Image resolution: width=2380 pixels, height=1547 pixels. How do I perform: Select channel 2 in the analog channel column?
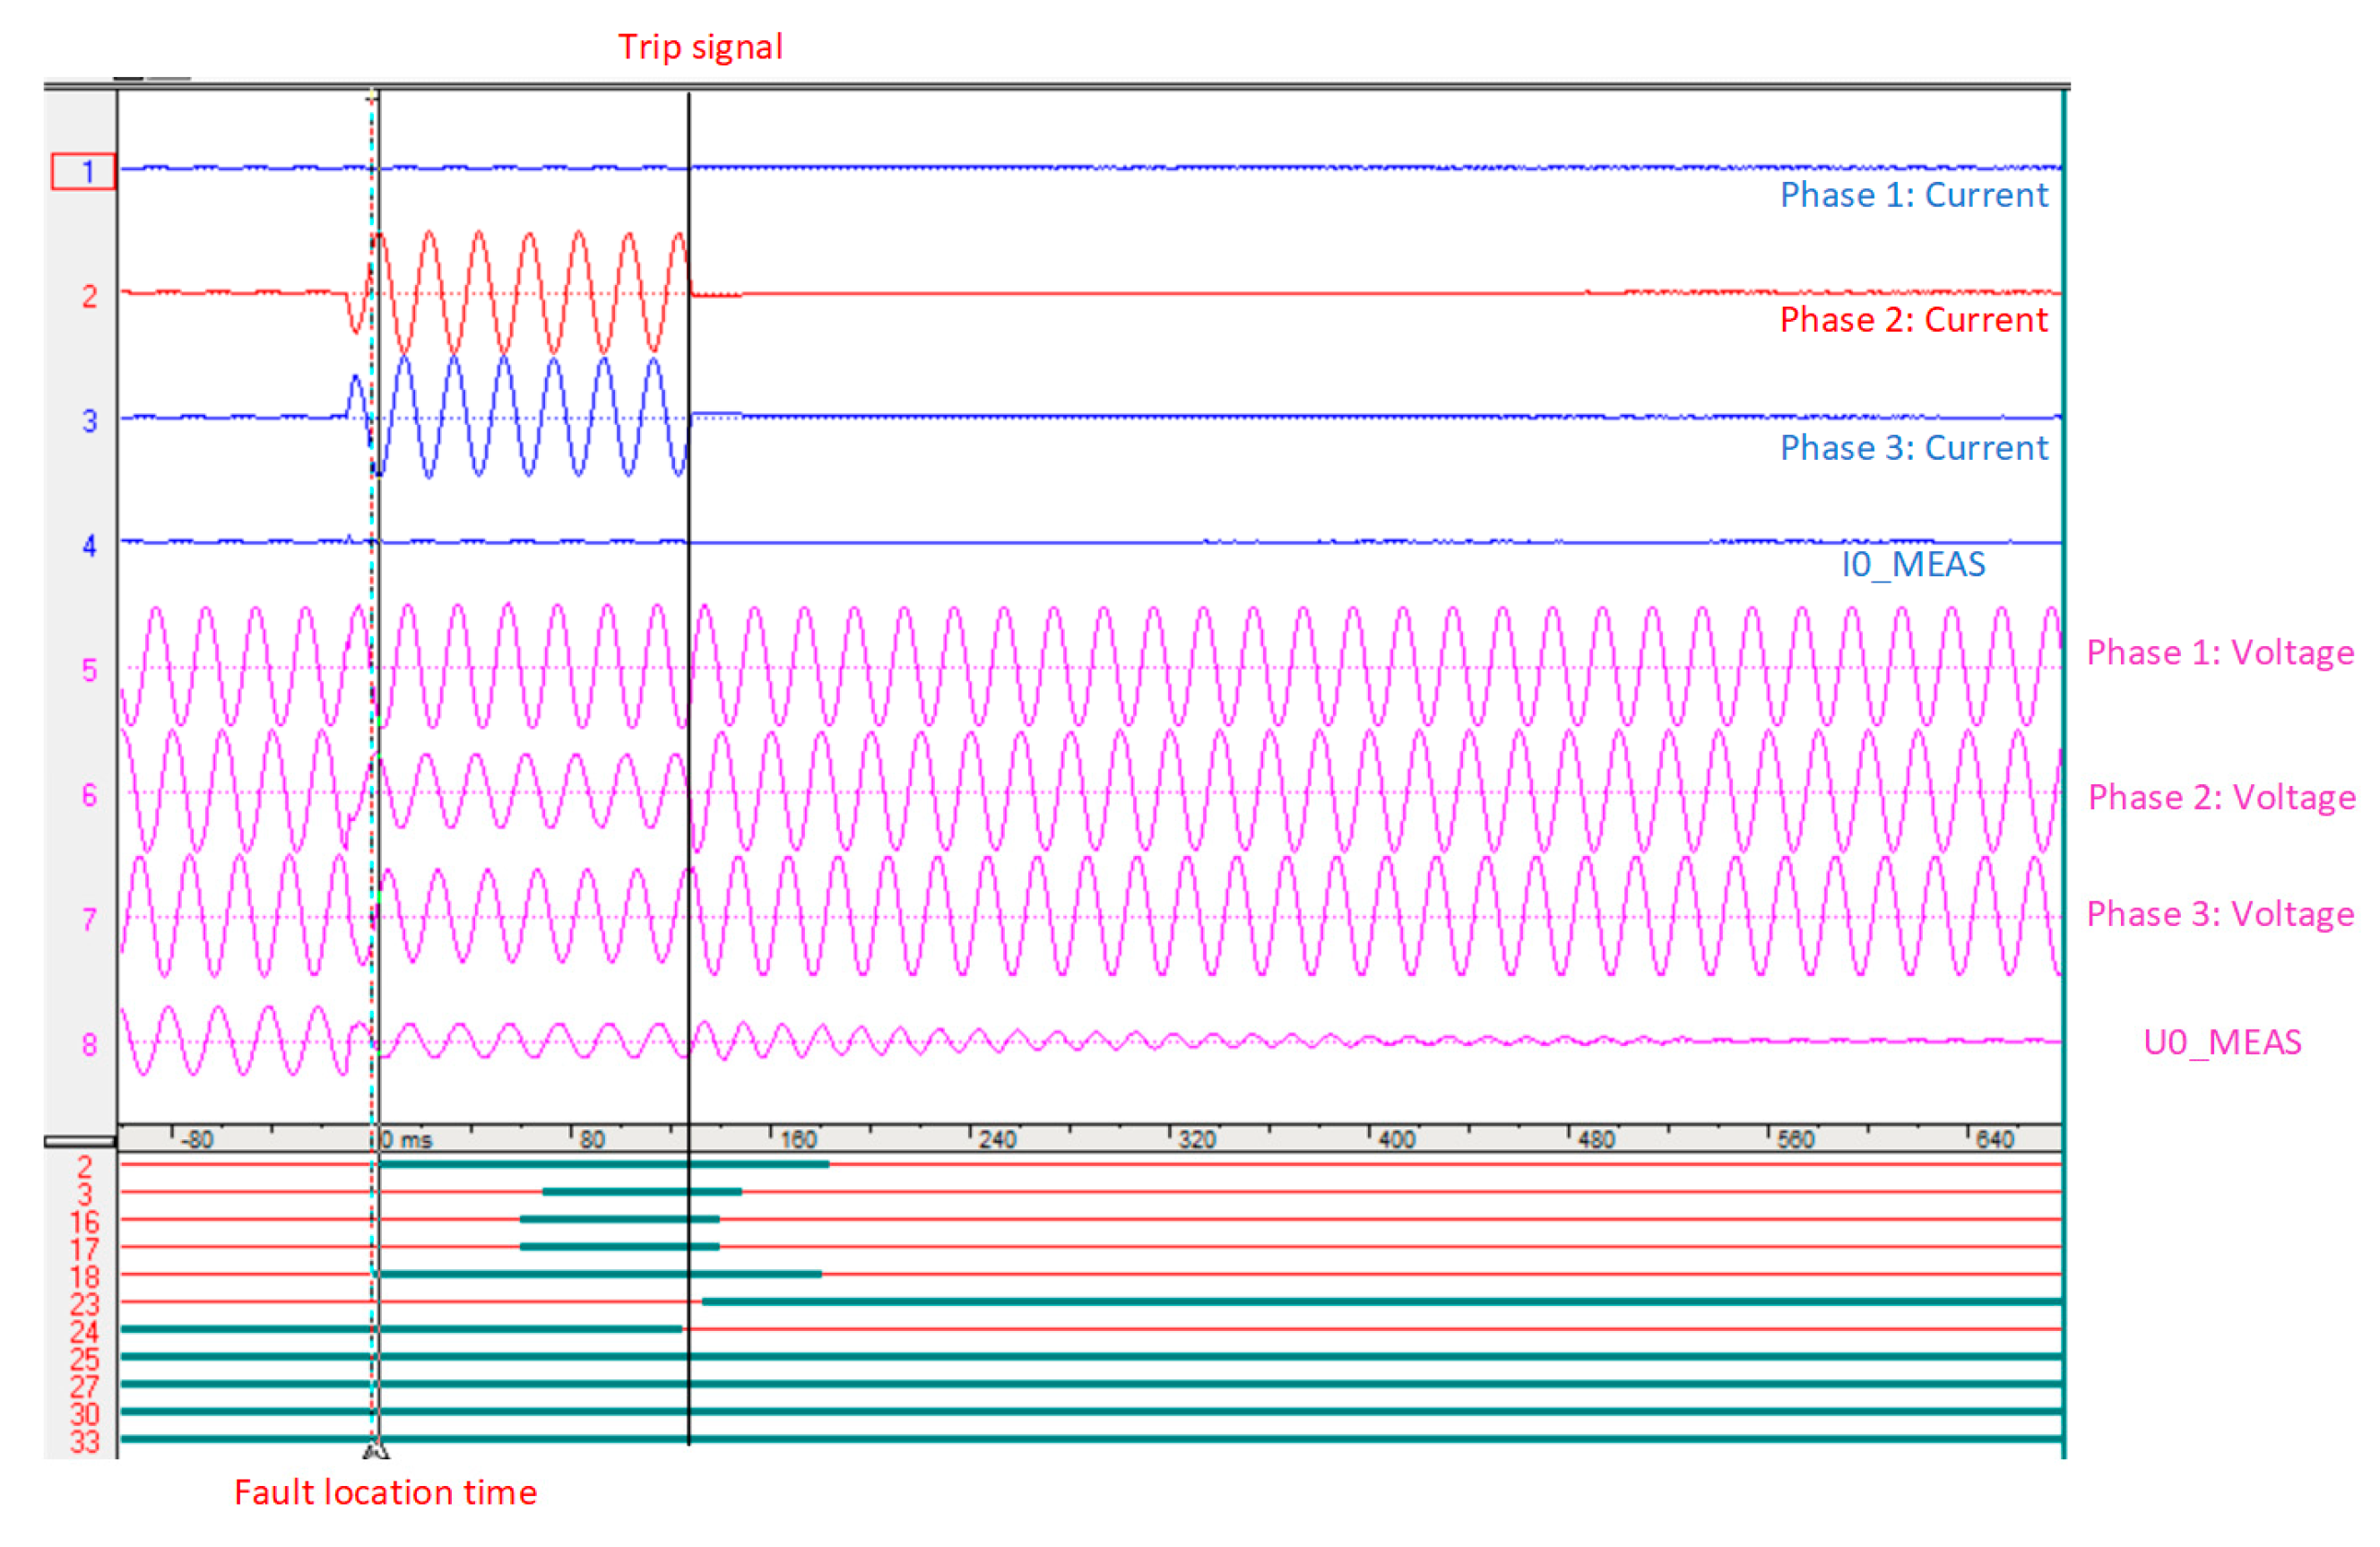pos(90,296)
